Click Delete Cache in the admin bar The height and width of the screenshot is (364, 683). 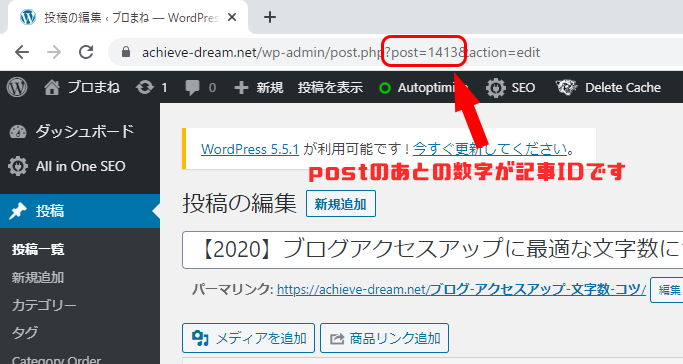click(x=622, y=88)
